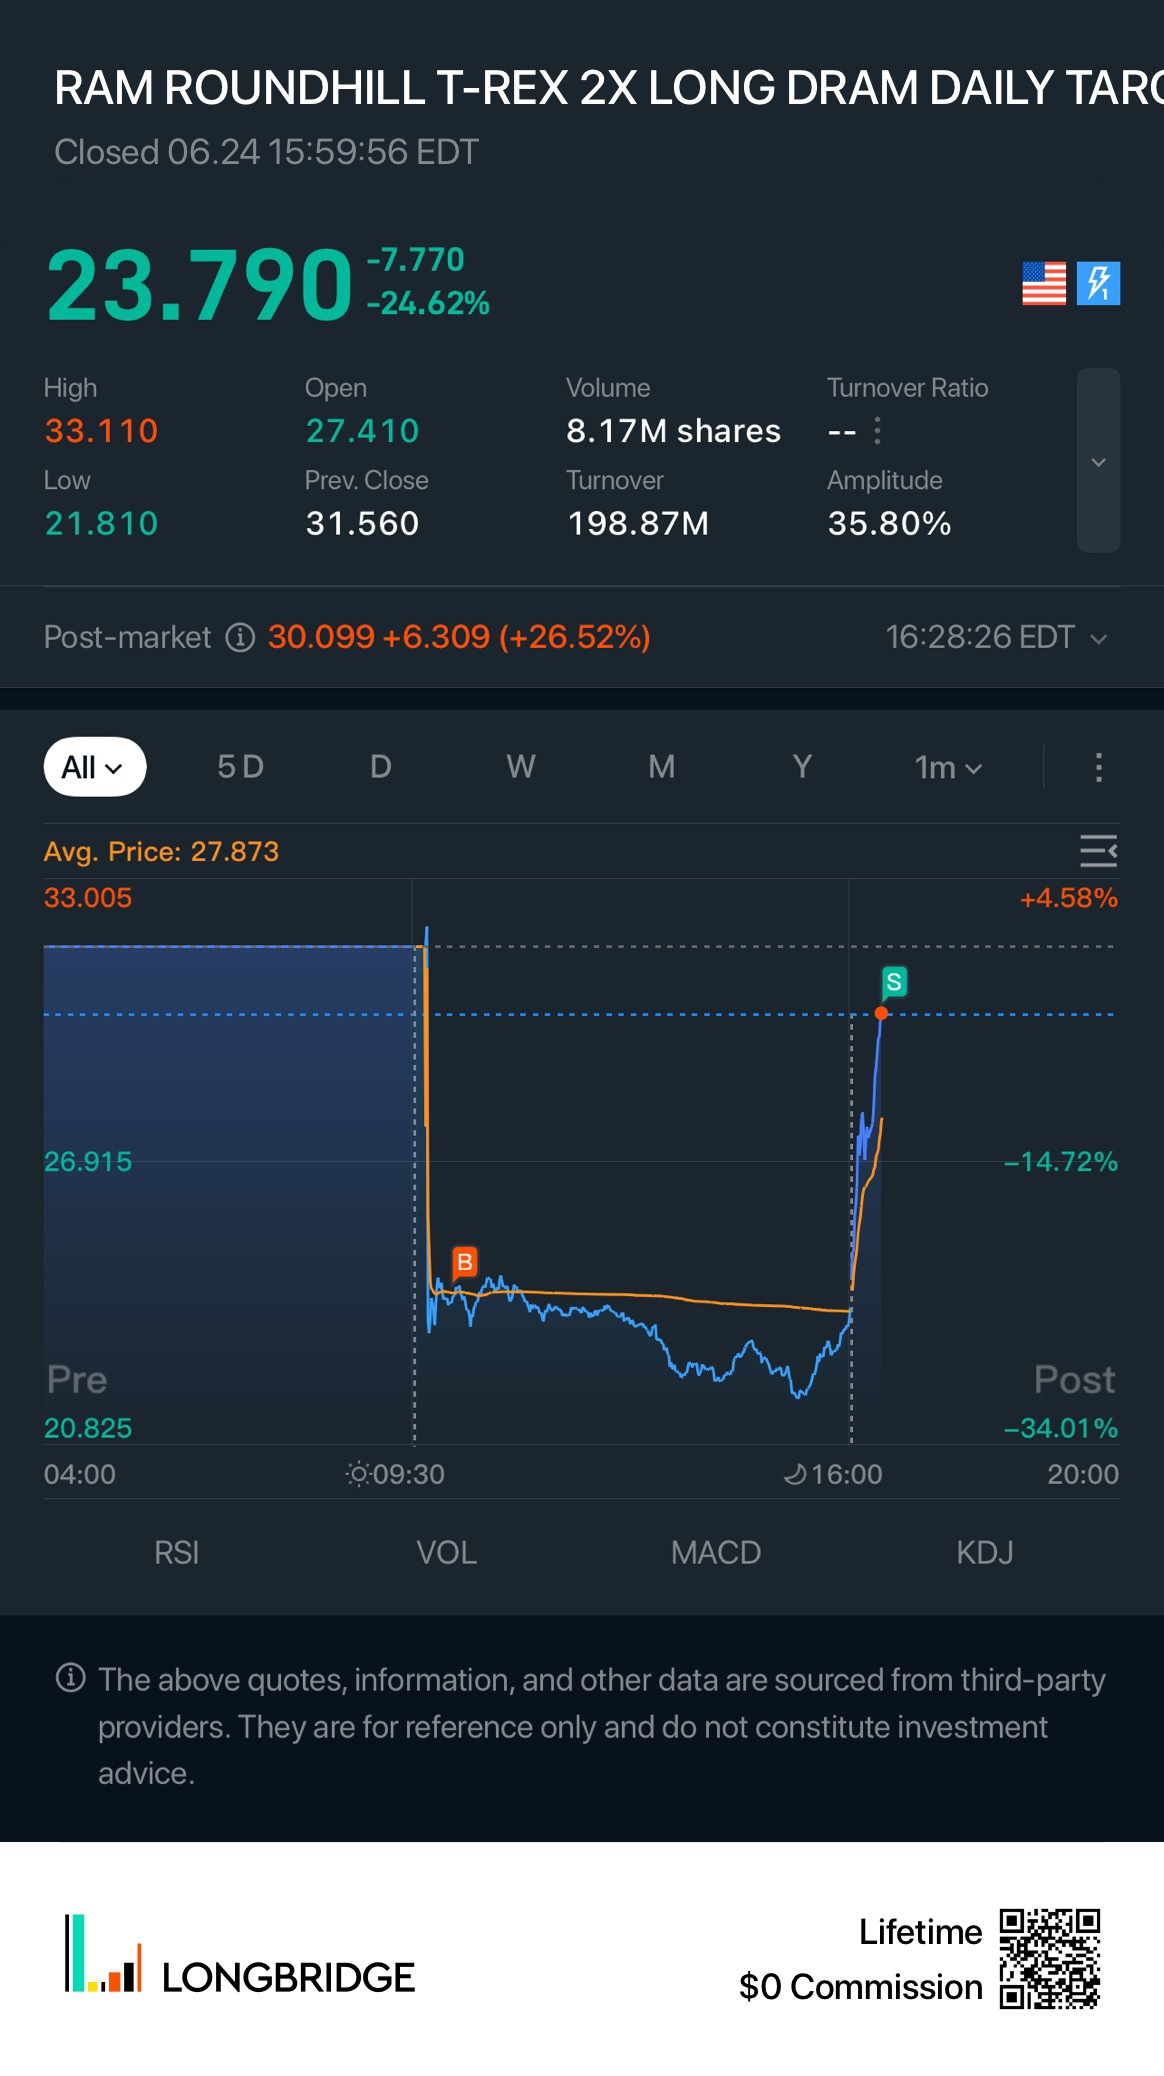Switch to the W weekly chart tab
This screenshot has height=2076, width=1164.
520,767
